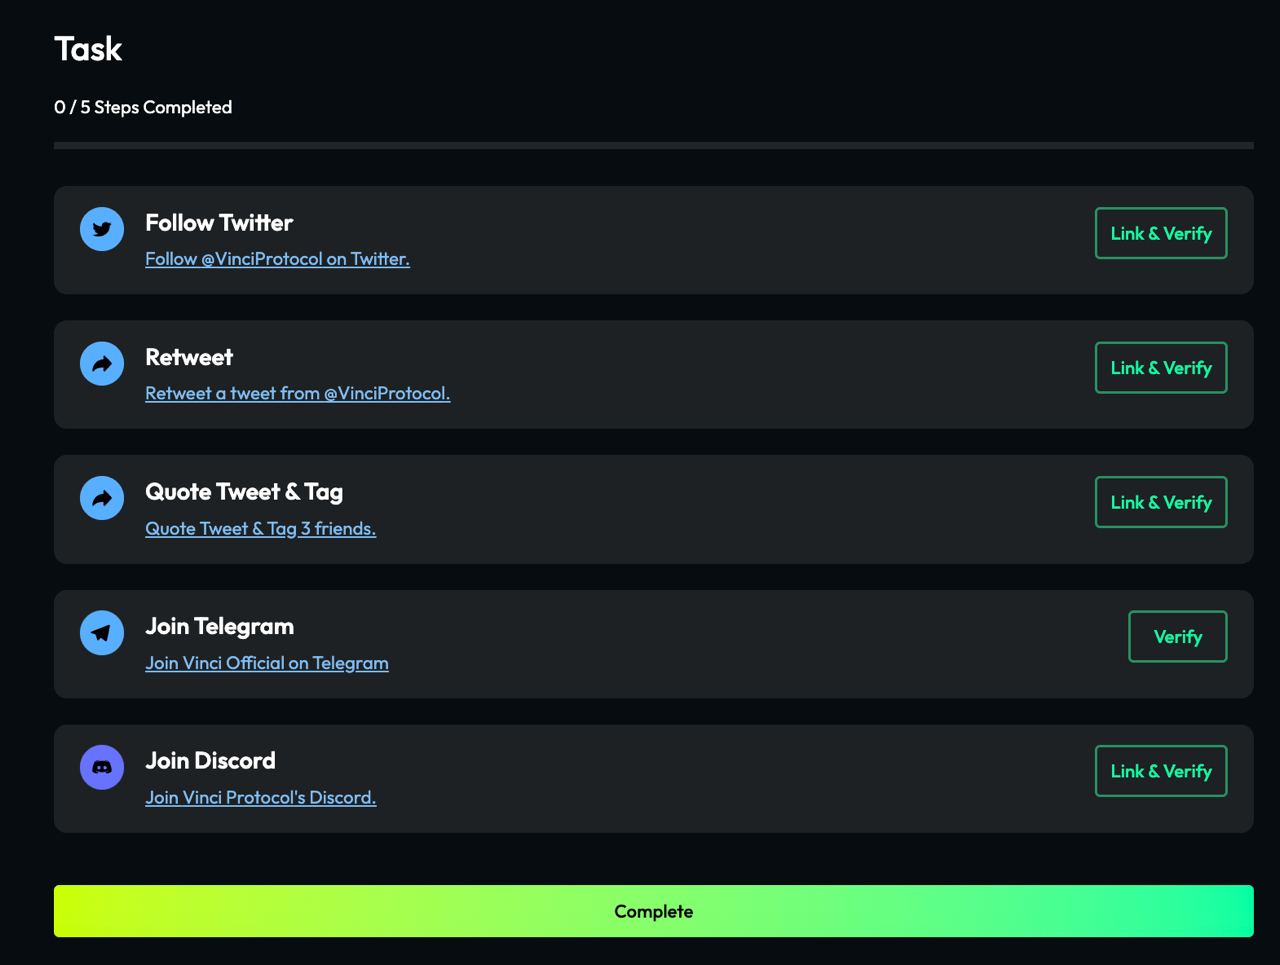Select the Quote Tweet & Tag heading
Image resolution: width=1280 pixels, height=965 pixels.
coord(244,492)
